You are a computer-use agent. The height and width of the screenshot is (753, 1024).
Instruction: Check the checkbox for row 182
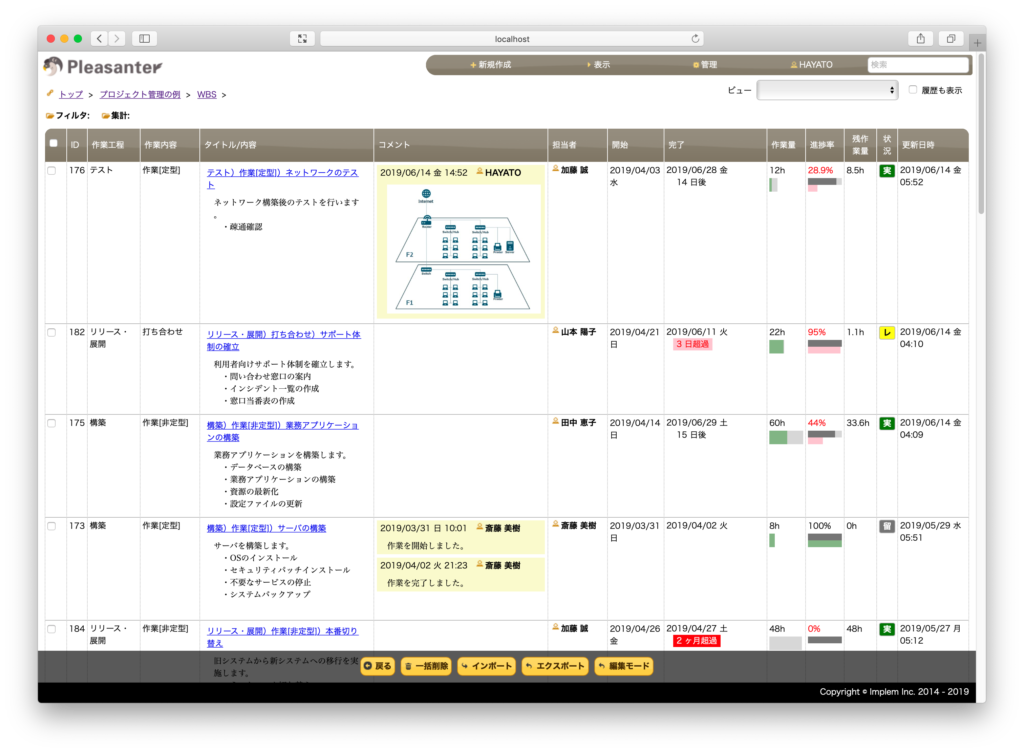[52, 332]
